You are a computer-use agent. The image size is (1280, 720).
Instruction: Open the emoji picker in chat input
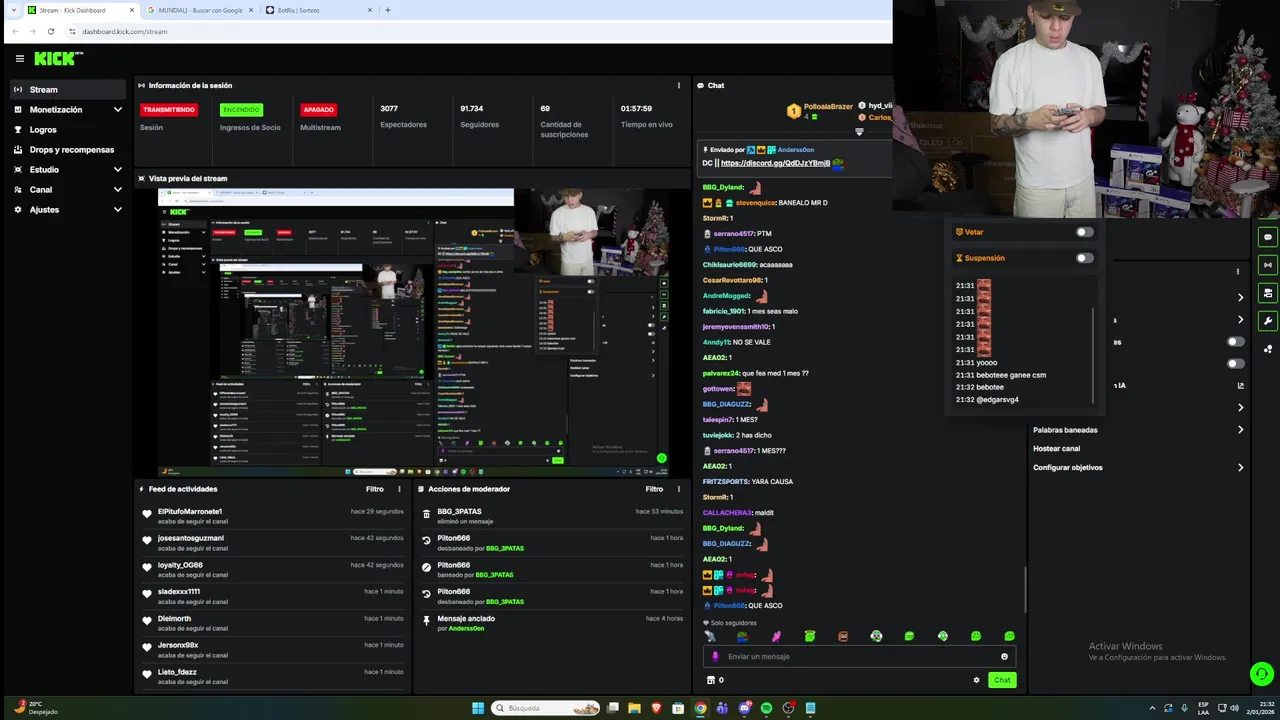[x=1004, y=657]
